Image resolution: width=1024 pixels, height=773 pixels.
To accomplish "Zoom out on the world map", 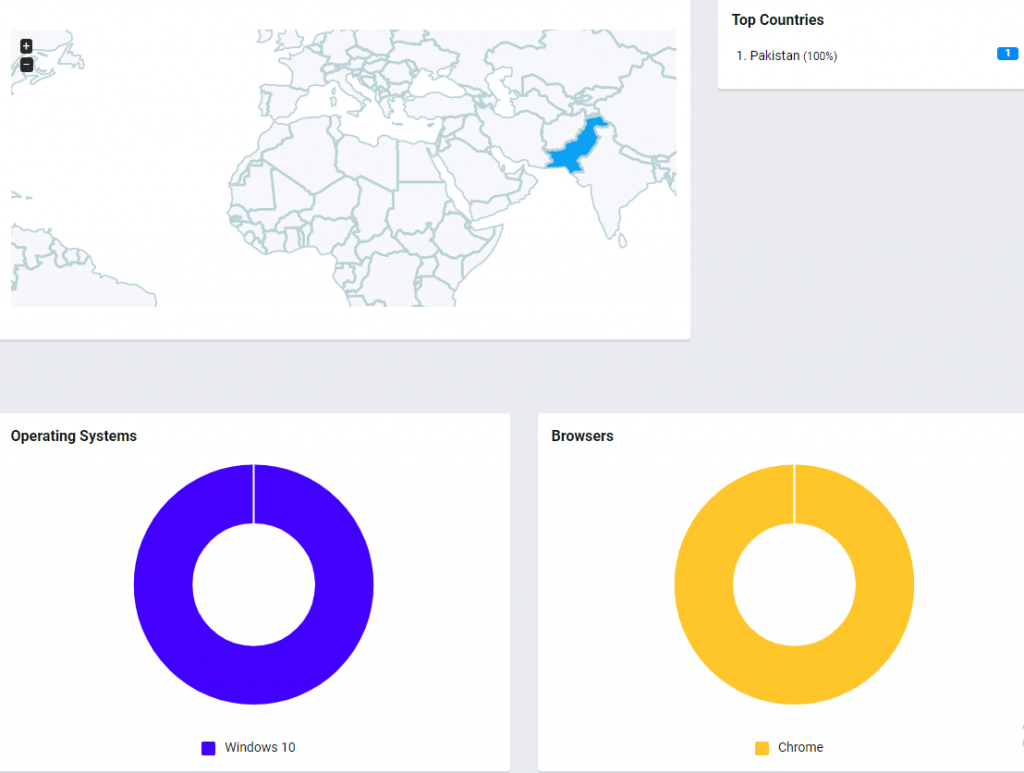I will [x=26, y=65].
